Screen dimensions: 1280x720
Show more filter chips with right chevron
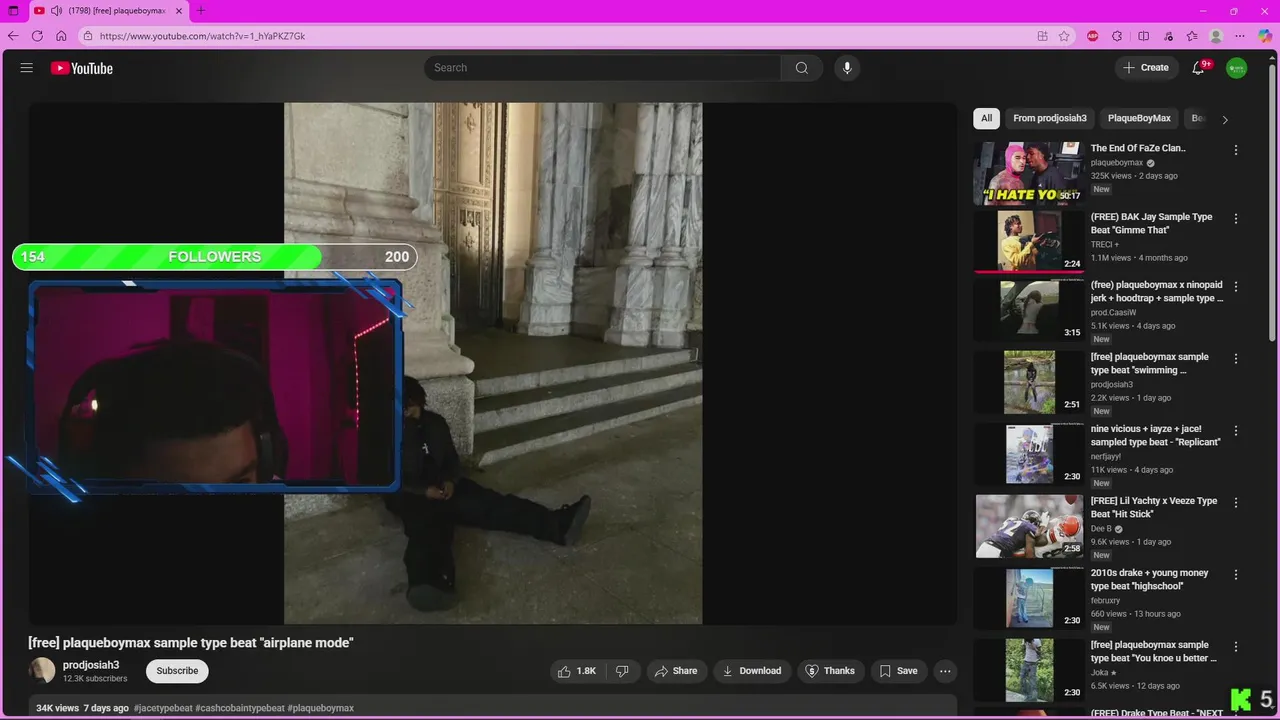click(x=1225, y=119)
